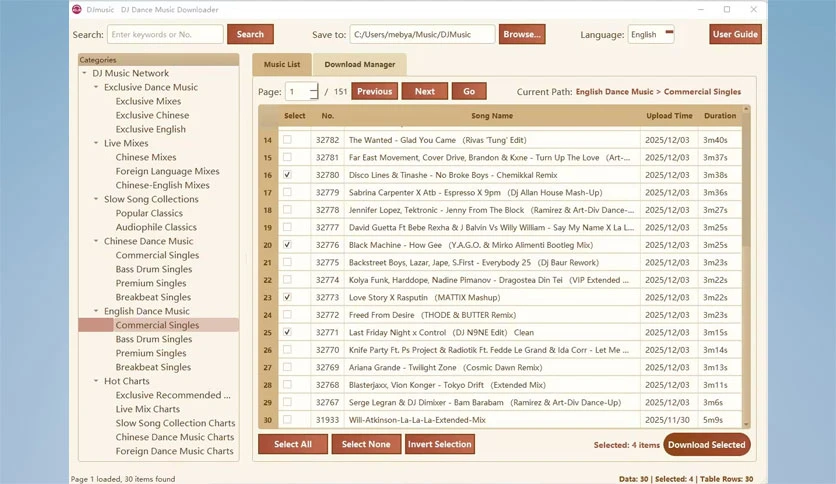Click the Search button
This screenshot has height=484, width=836.
point(250,34)
